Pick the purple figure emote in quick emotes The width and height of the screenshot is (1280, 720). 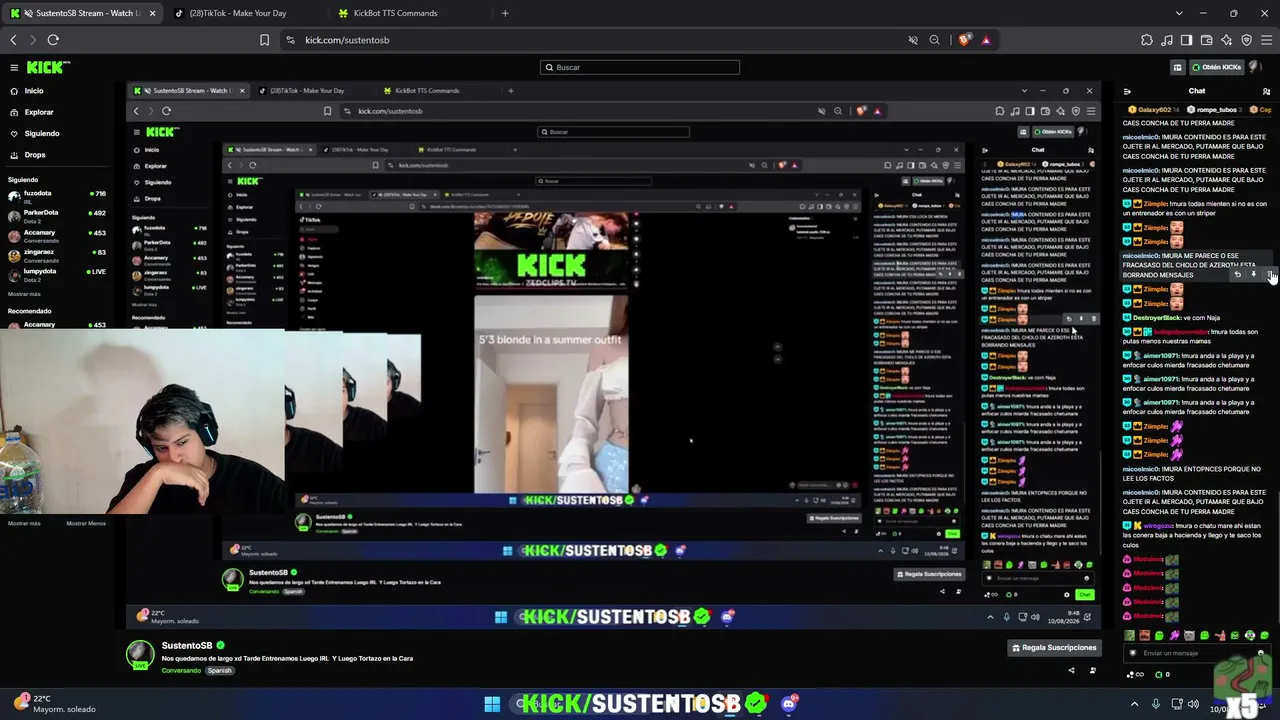(1174, 635)
